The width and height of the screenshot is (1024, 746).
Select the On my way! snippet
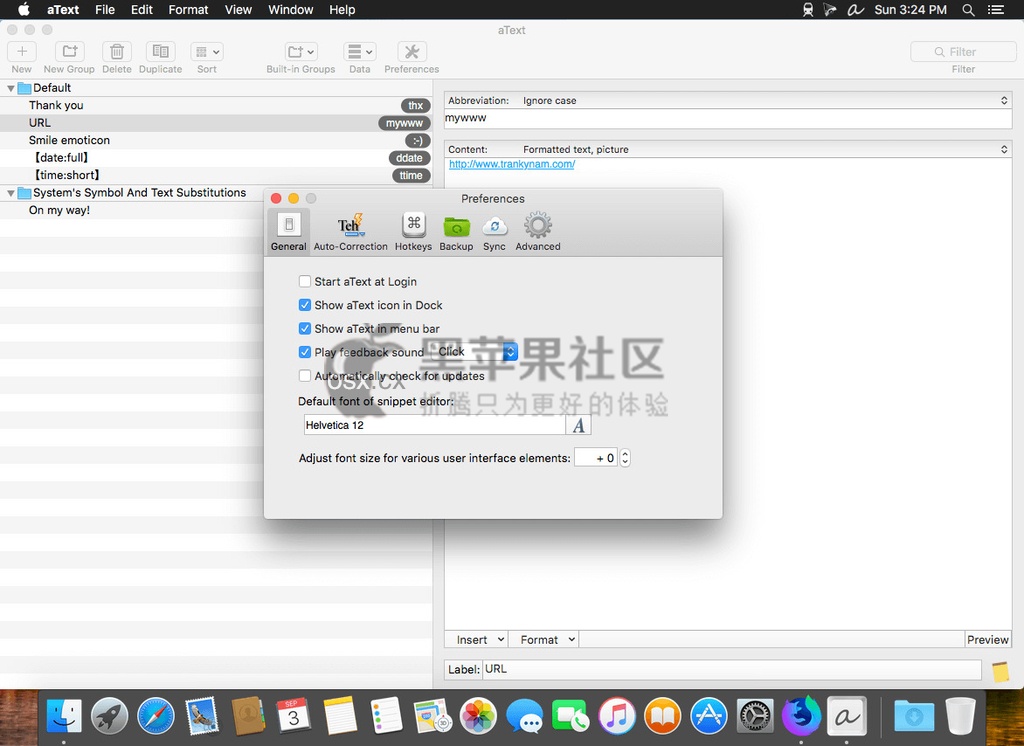point(131,210)
